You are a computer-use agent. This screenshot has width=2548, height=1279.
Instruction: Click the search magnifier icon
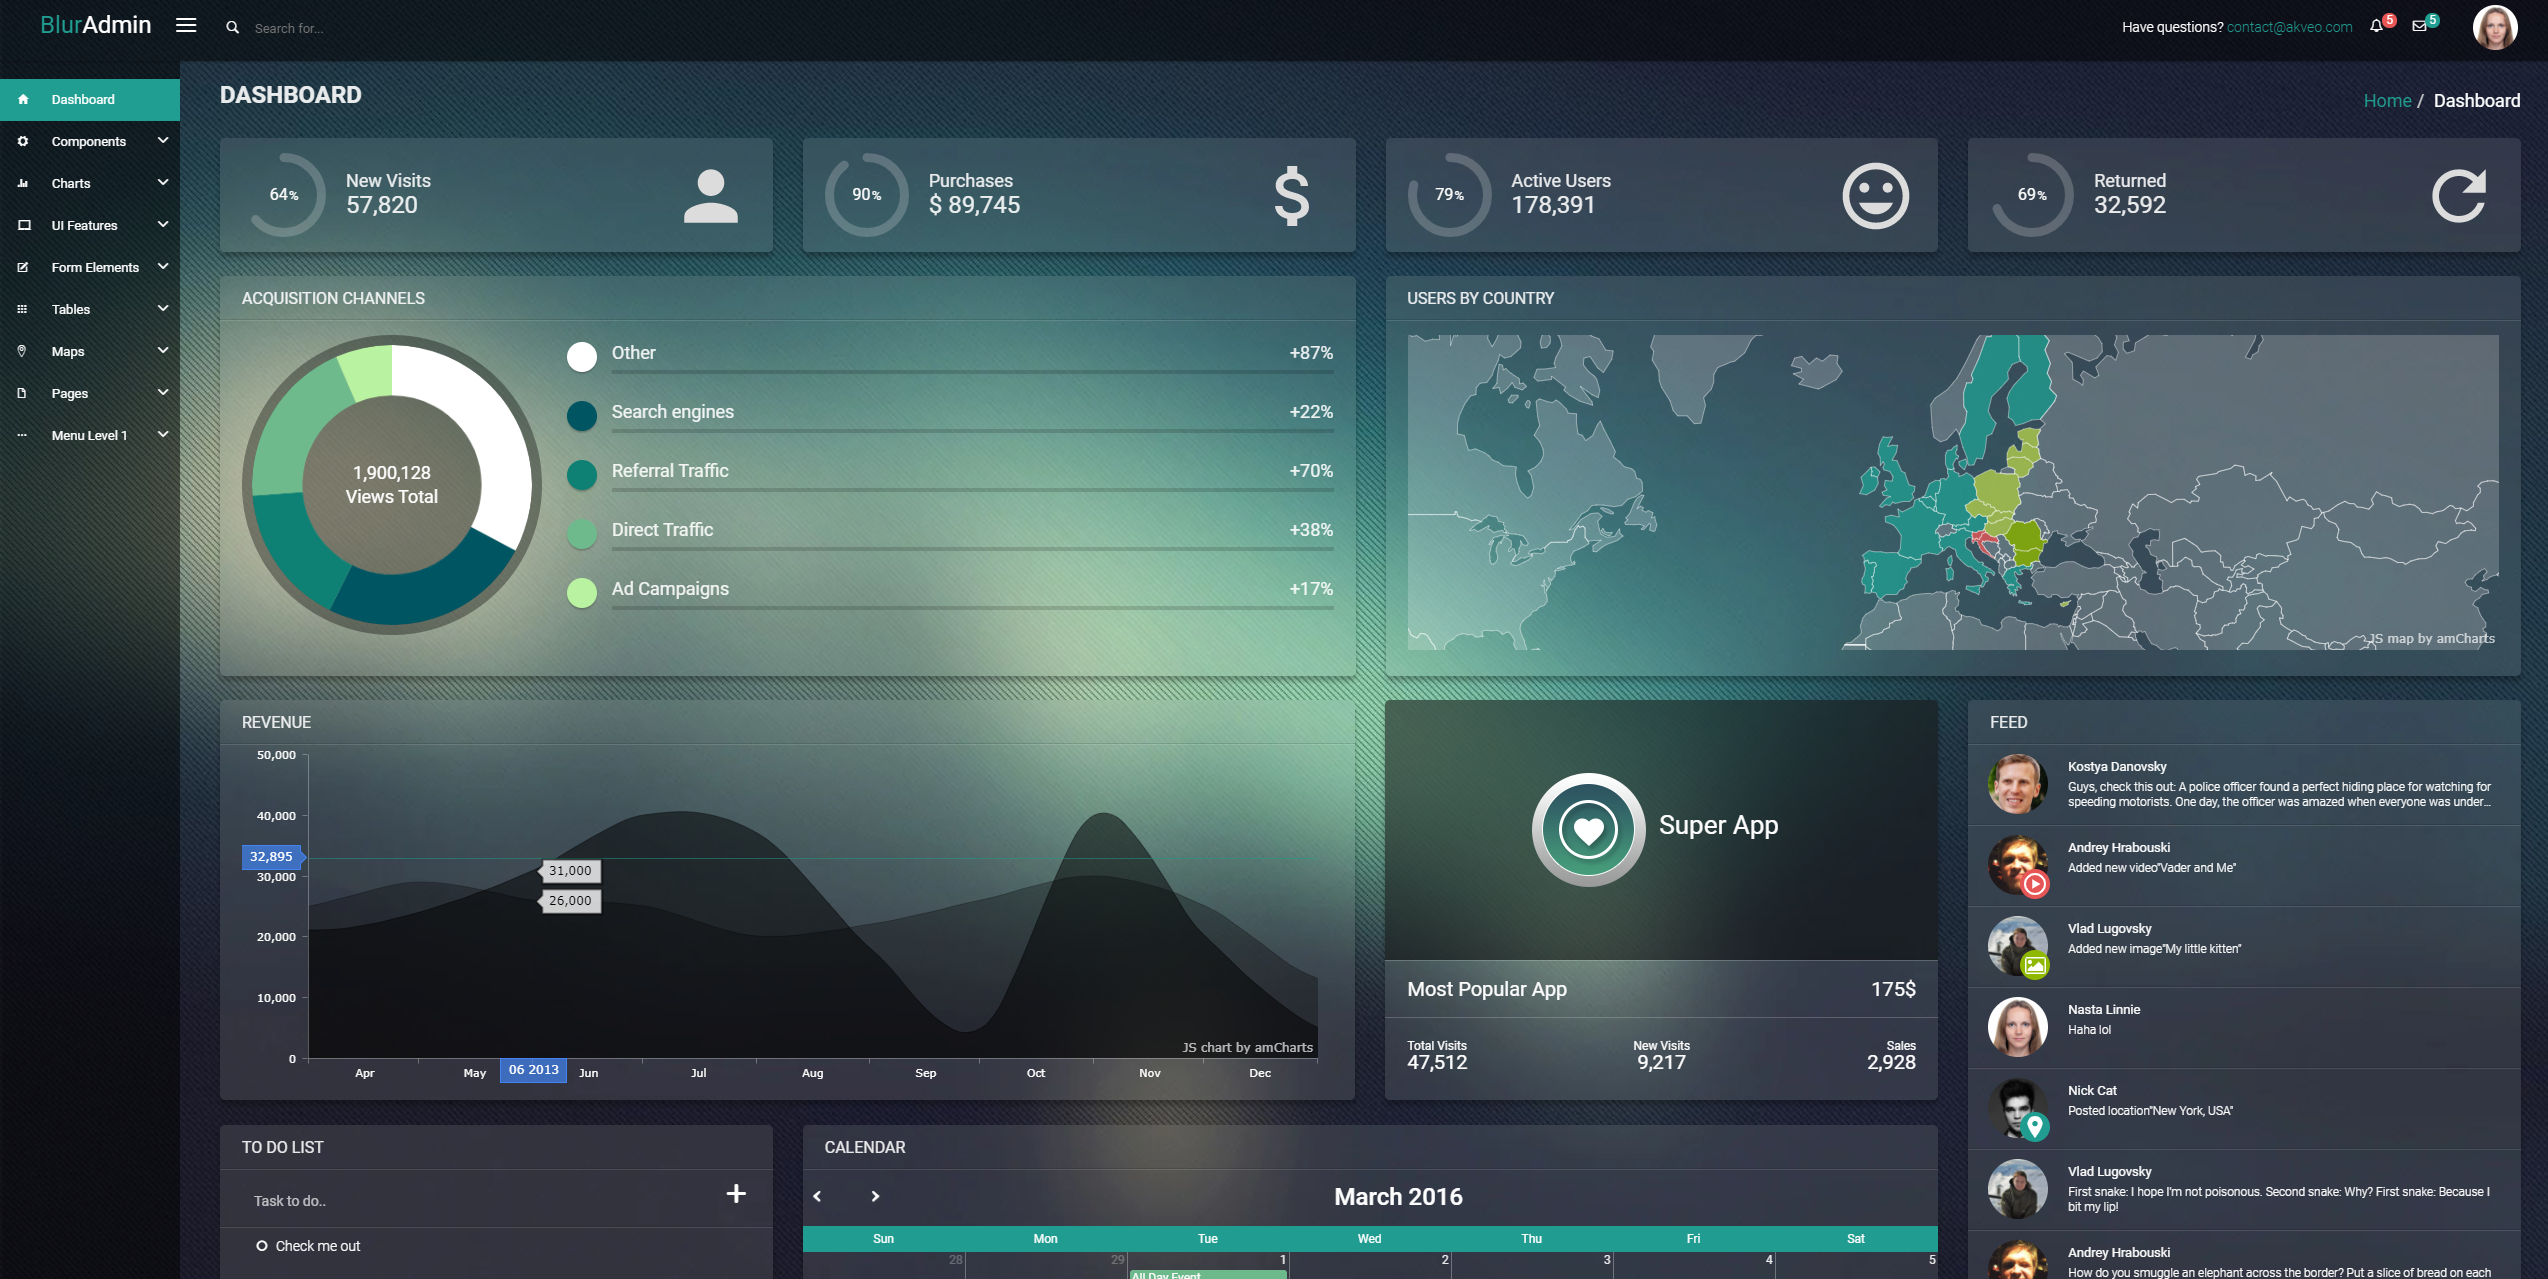pos(232,28)
